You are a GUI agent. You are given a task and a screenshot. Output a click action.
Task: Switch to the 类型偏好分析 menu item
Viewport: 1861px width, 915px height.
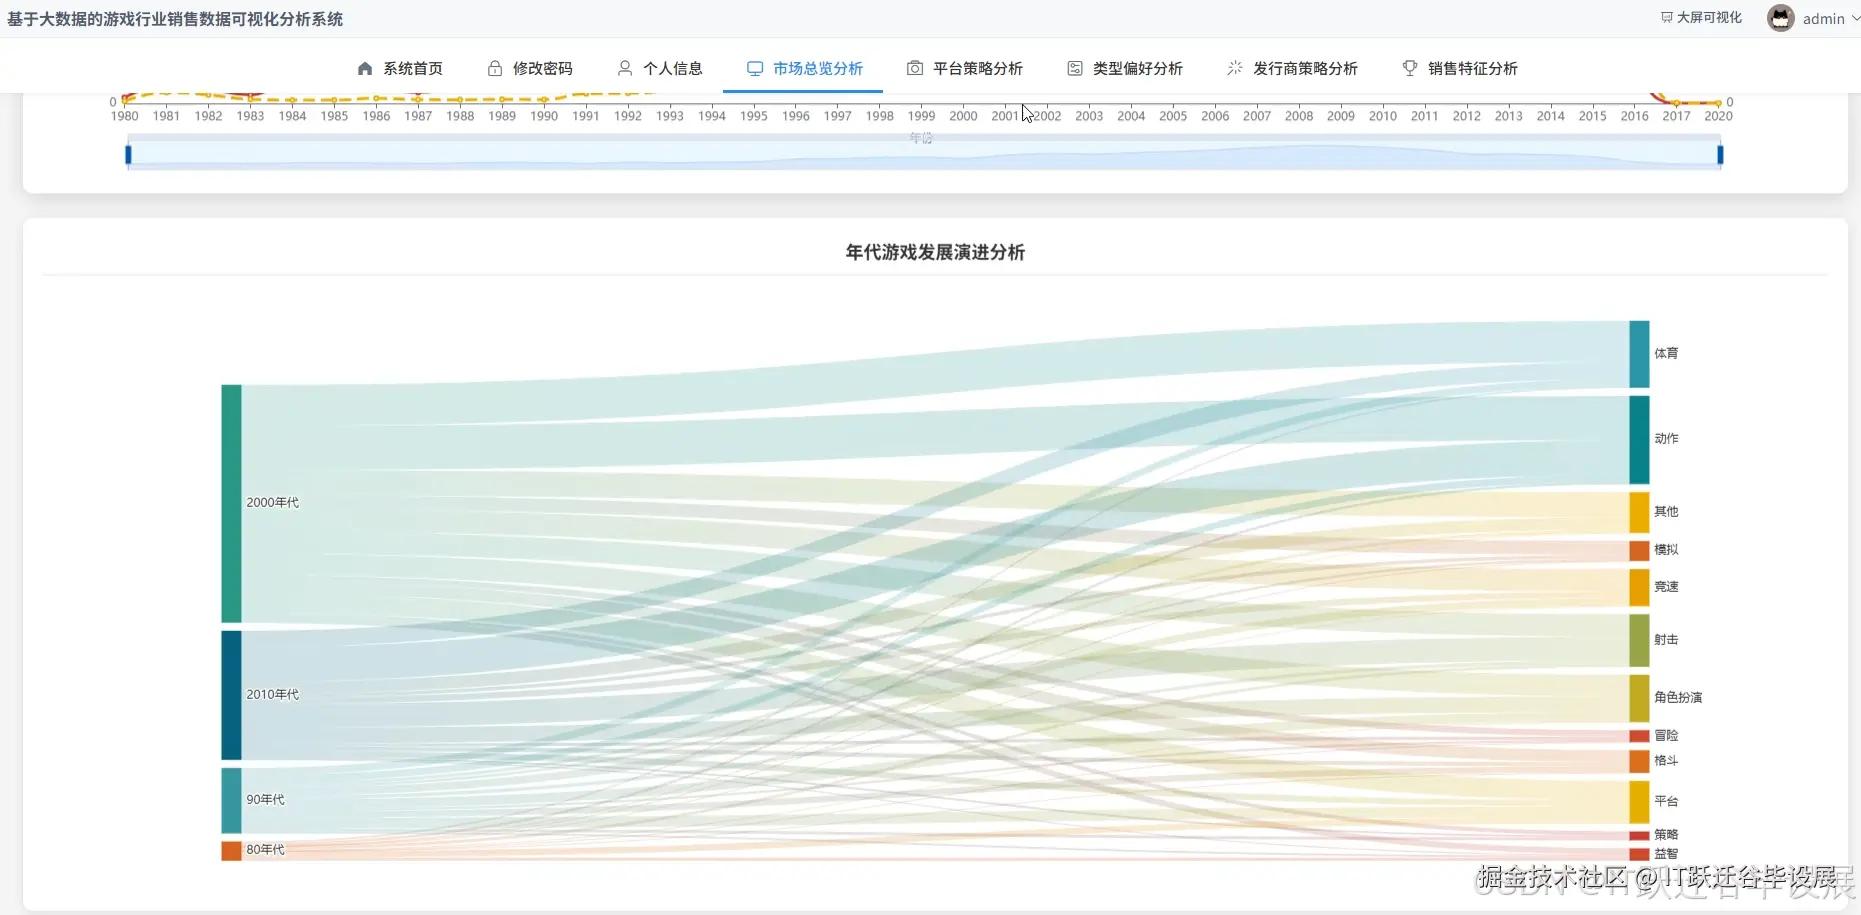(1125, 68)
